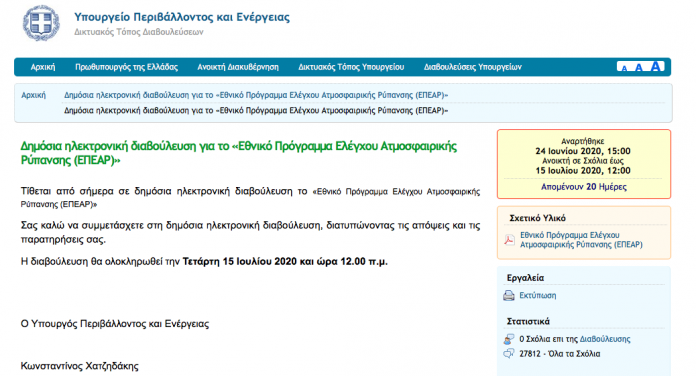
Task: Click the Ανοικτή σε Σχόλια έως label
Action: point(583,161)
